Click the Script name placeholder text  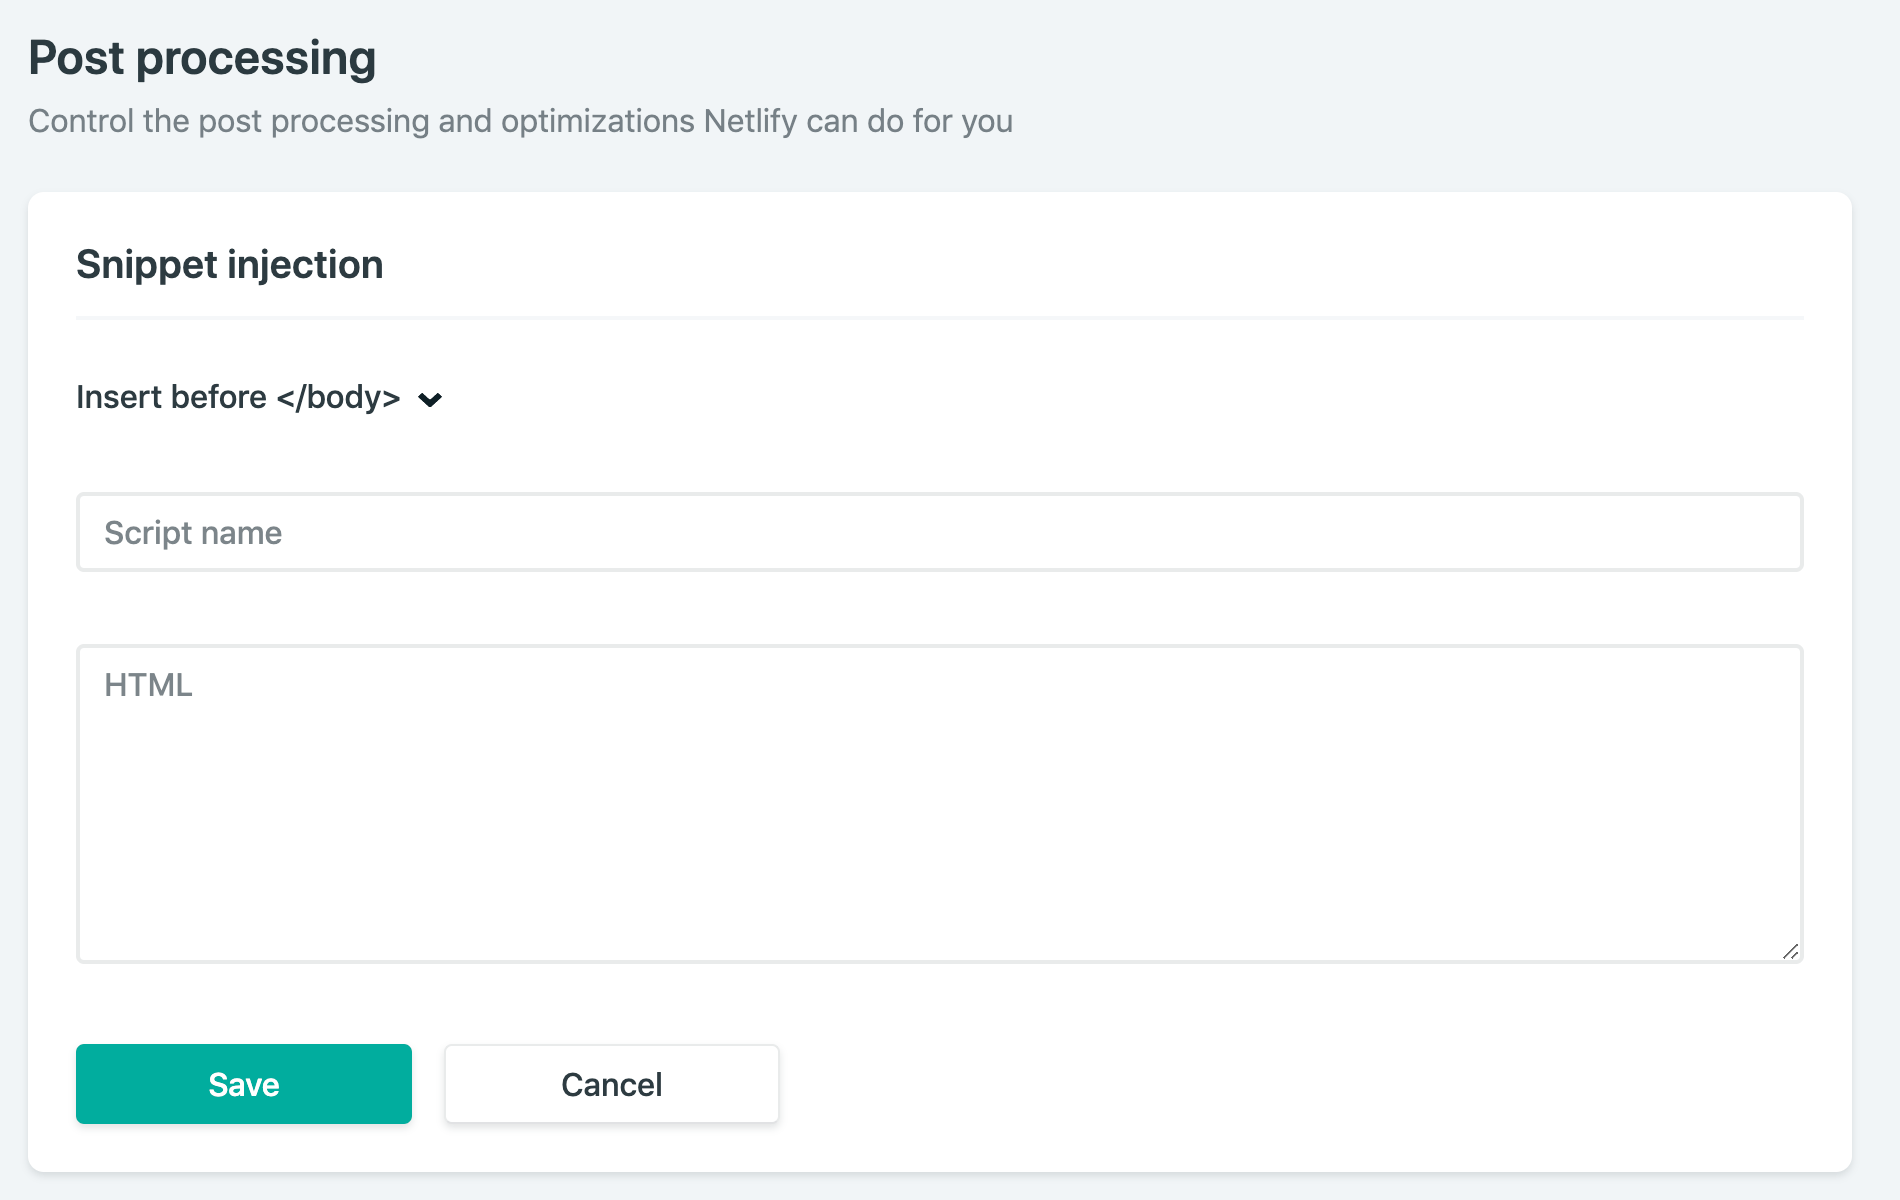click(x=193, y=533)
